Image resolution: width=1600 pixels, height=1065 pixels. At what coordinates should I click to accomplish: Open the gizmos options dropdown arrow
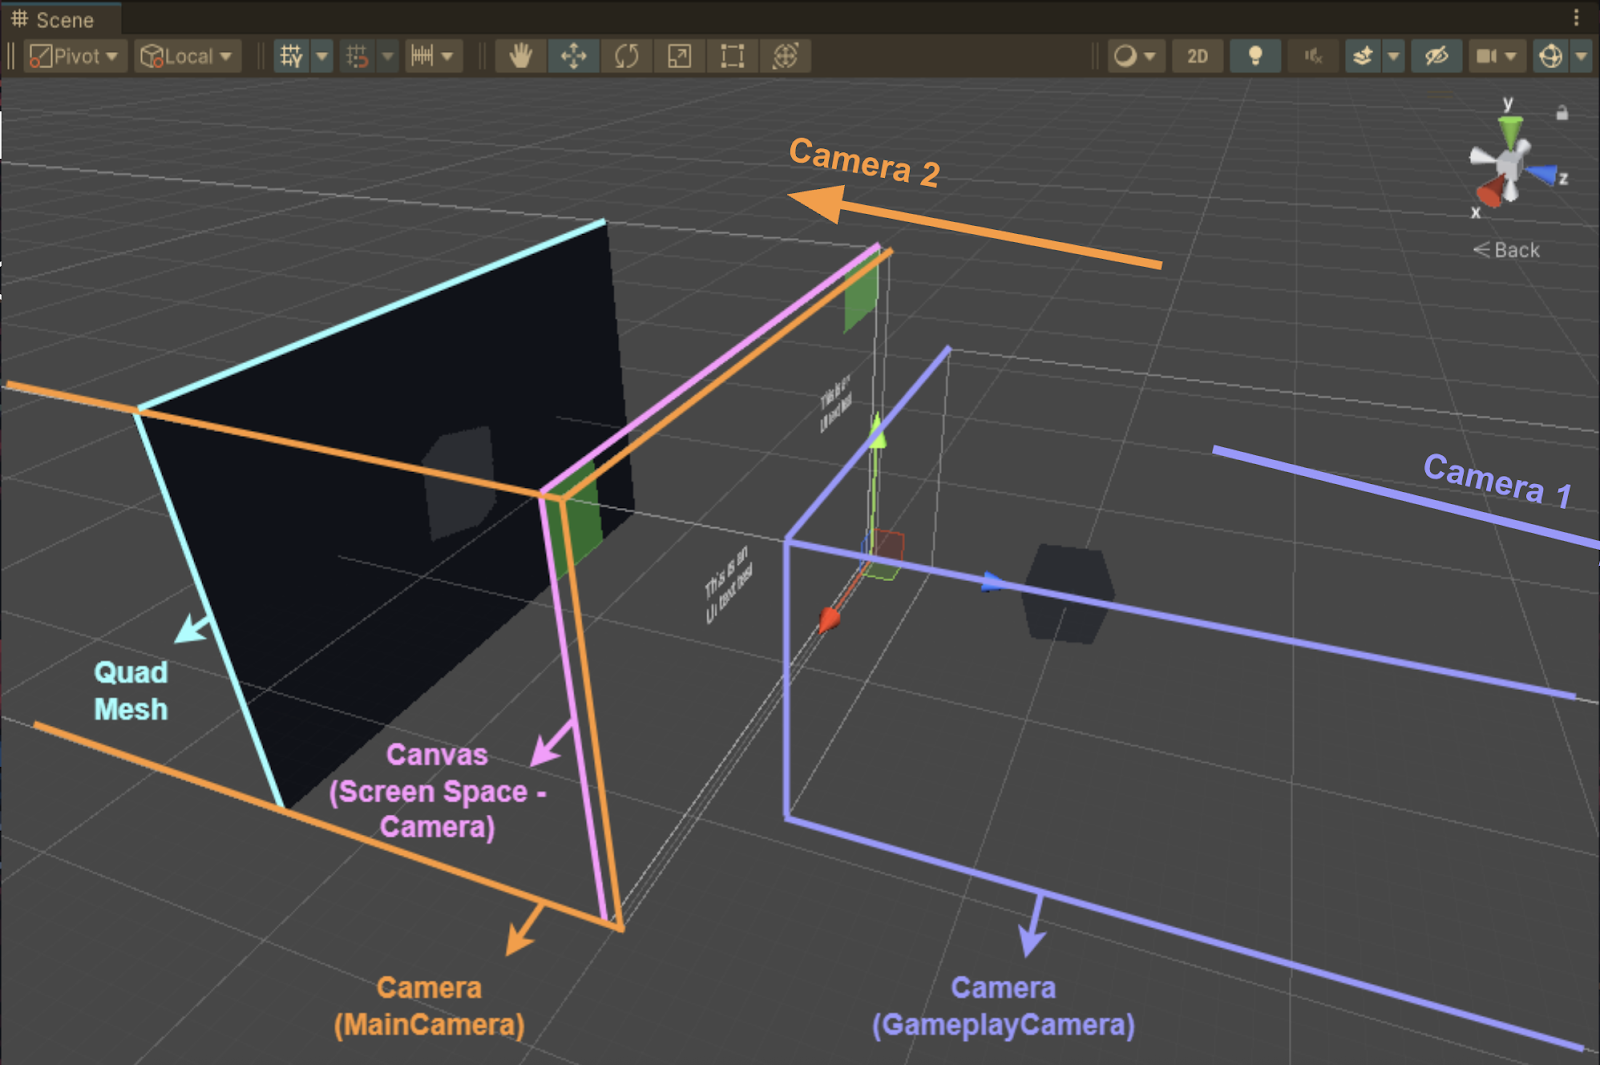pos(1581,56)
